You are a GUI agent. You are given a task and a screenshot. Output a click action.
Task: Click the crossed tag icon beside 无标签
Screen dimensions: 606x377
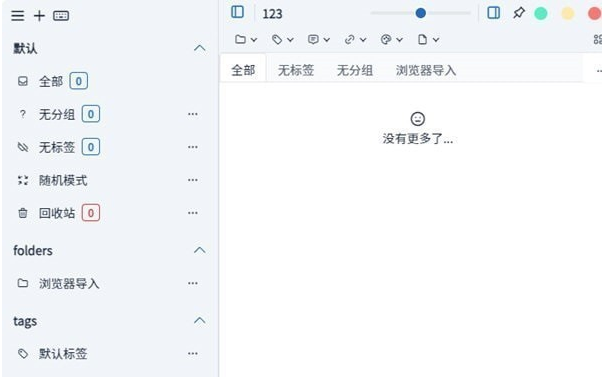click(x=23, y=147)
